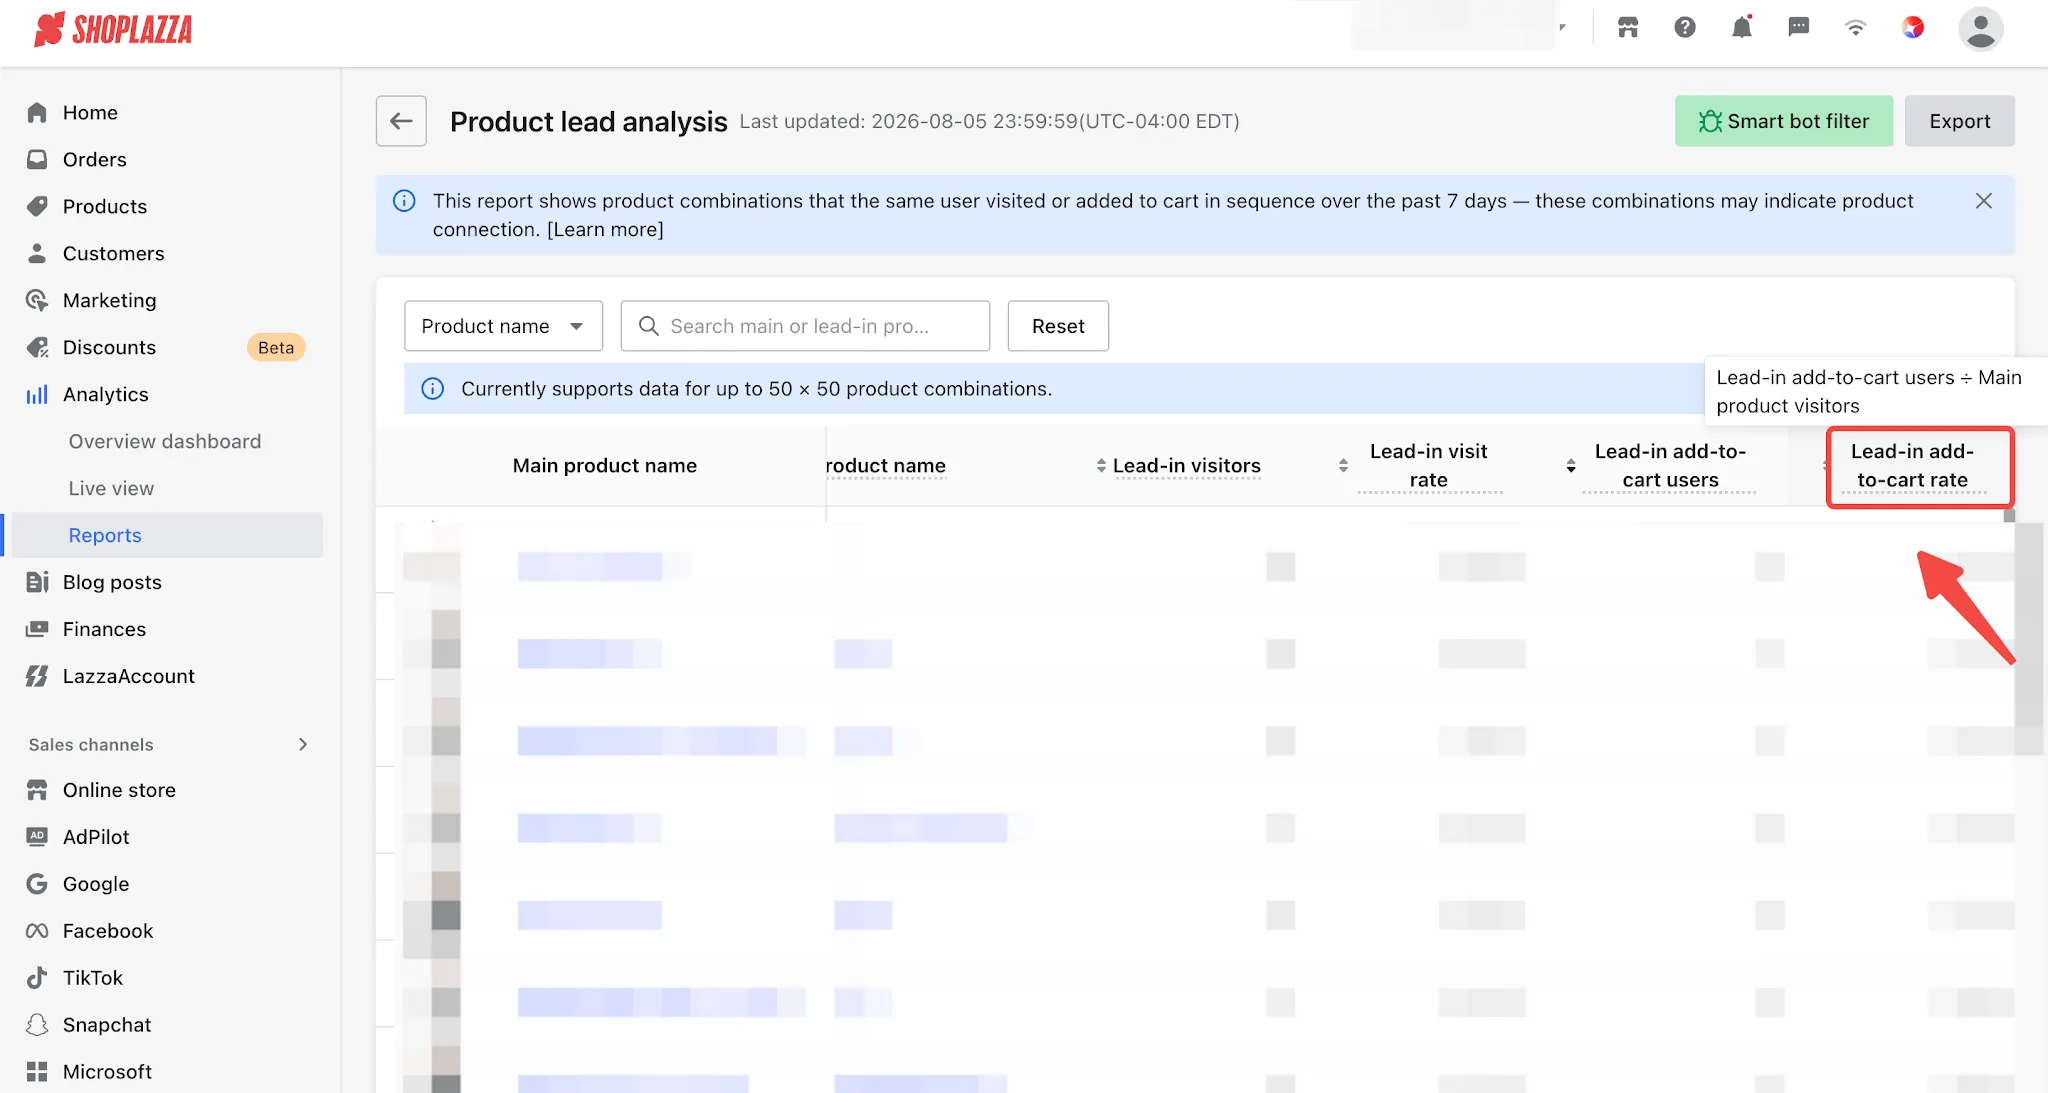Viewport: 2048px width, 1093px height.
Task: Open Live view under Analytics
Action: (x=111, y=488)
